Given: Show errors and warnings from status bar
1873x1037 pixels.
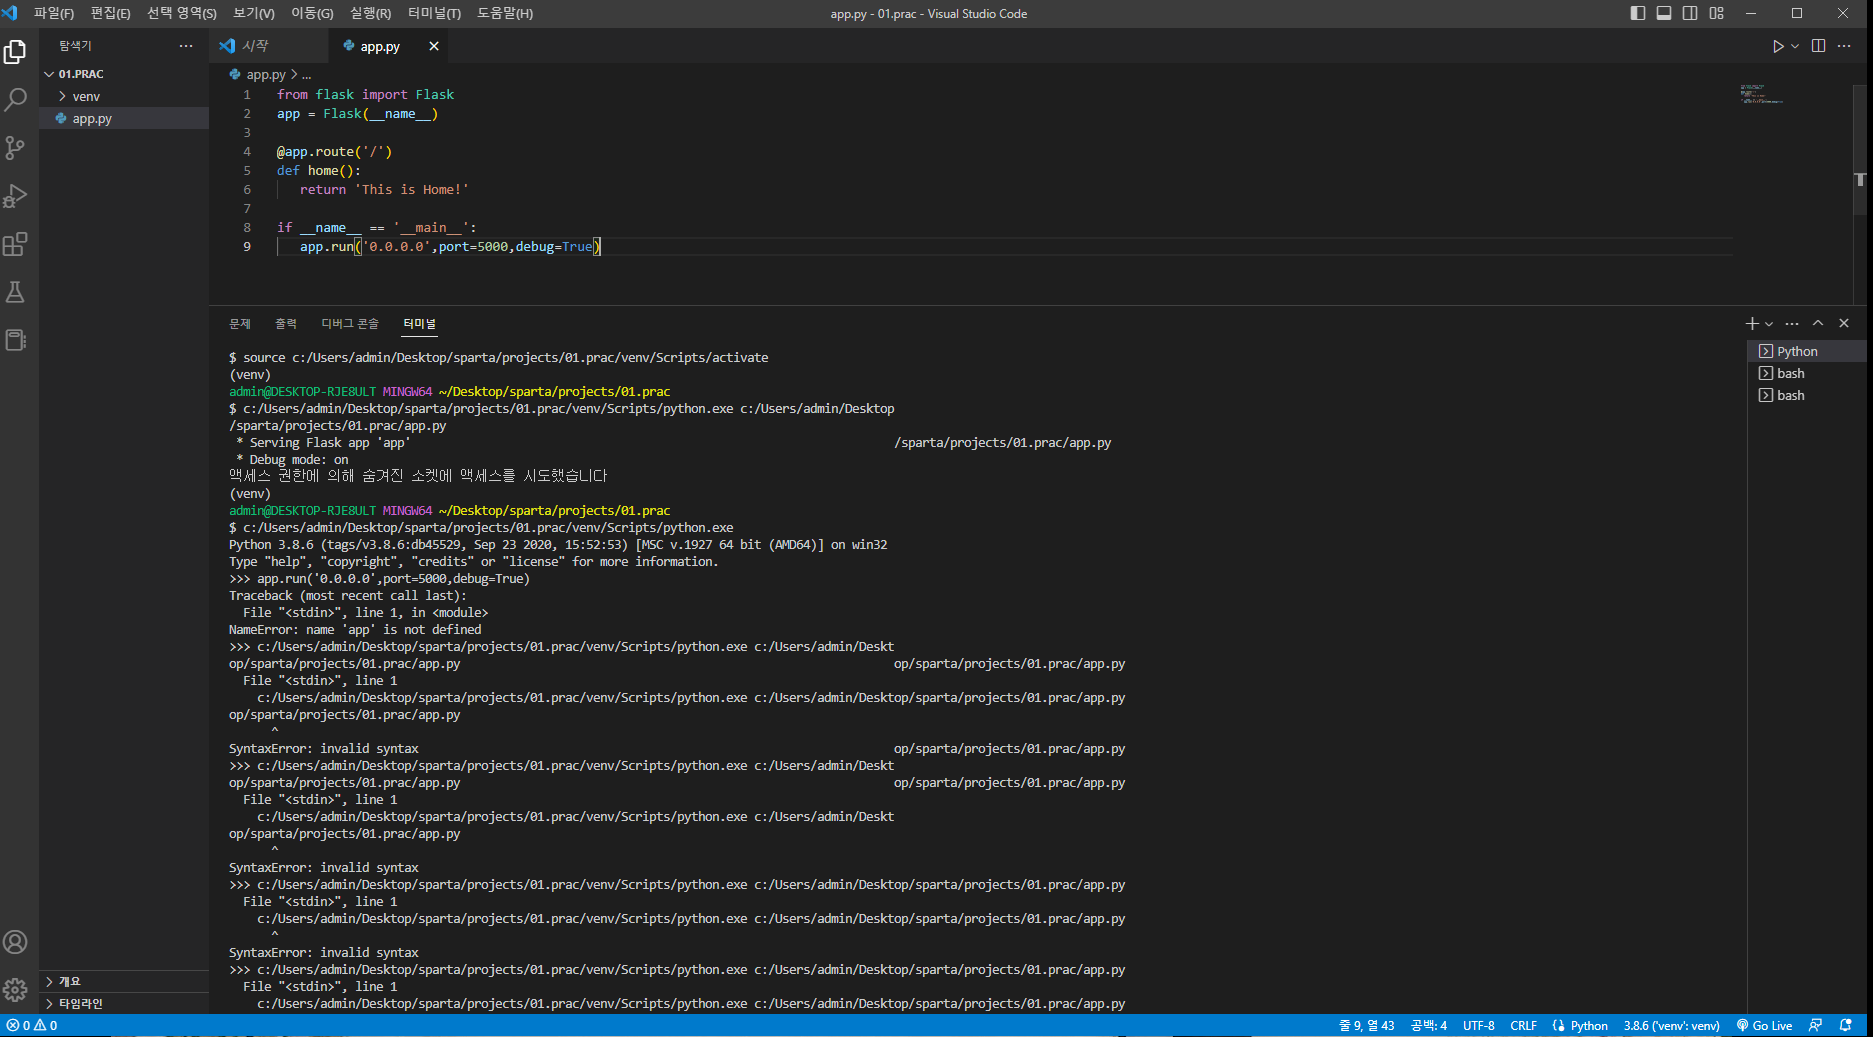Looking at the screenshot, I should coord(32,1025).
